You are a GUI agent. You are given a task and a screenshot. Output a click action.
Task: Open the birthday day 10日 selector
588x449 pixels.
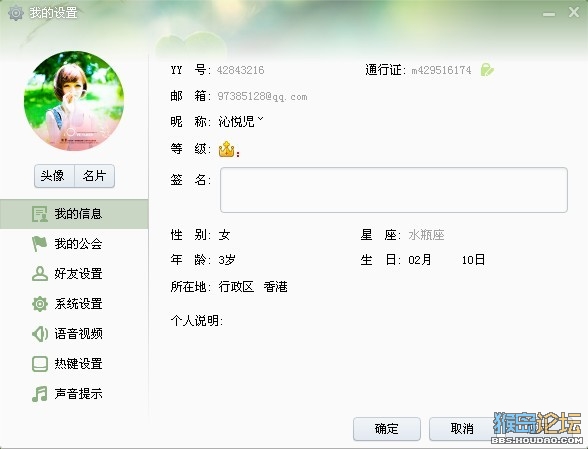(x=473, y=260)
